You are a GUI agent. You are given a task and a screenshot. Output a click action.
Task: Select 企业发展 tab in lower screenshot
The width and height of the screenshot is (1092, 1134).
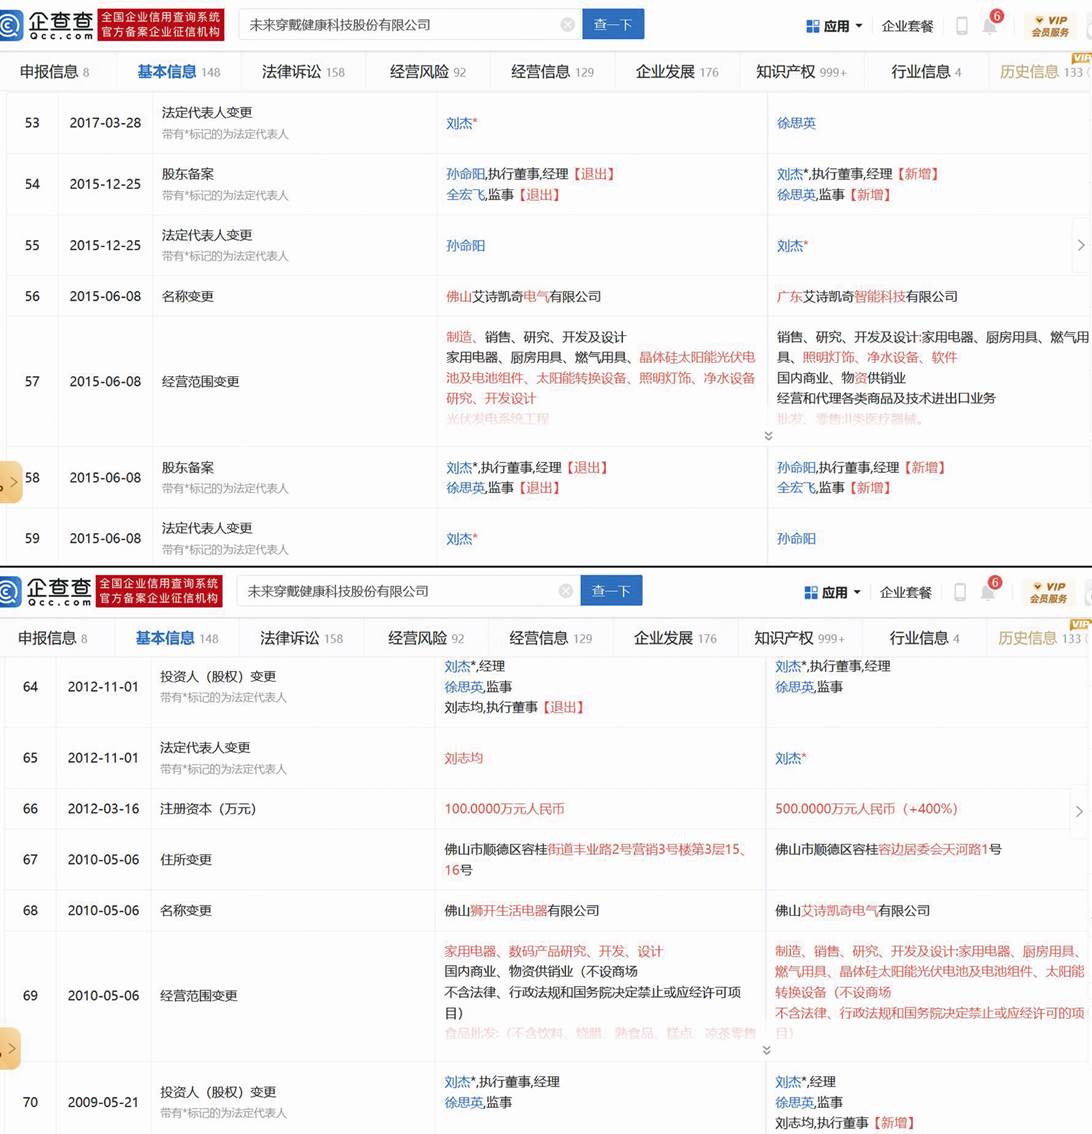click(675, 638)
